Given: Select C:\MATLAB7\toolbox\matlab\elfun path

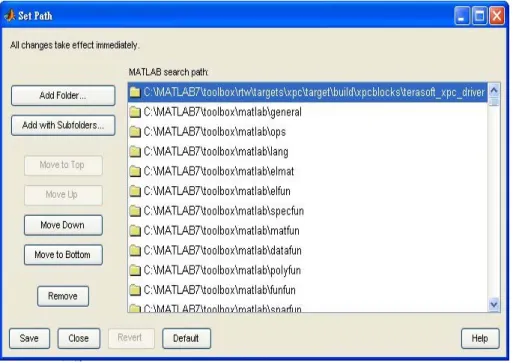Looking at the screenshot, I should tap(307, 191).
